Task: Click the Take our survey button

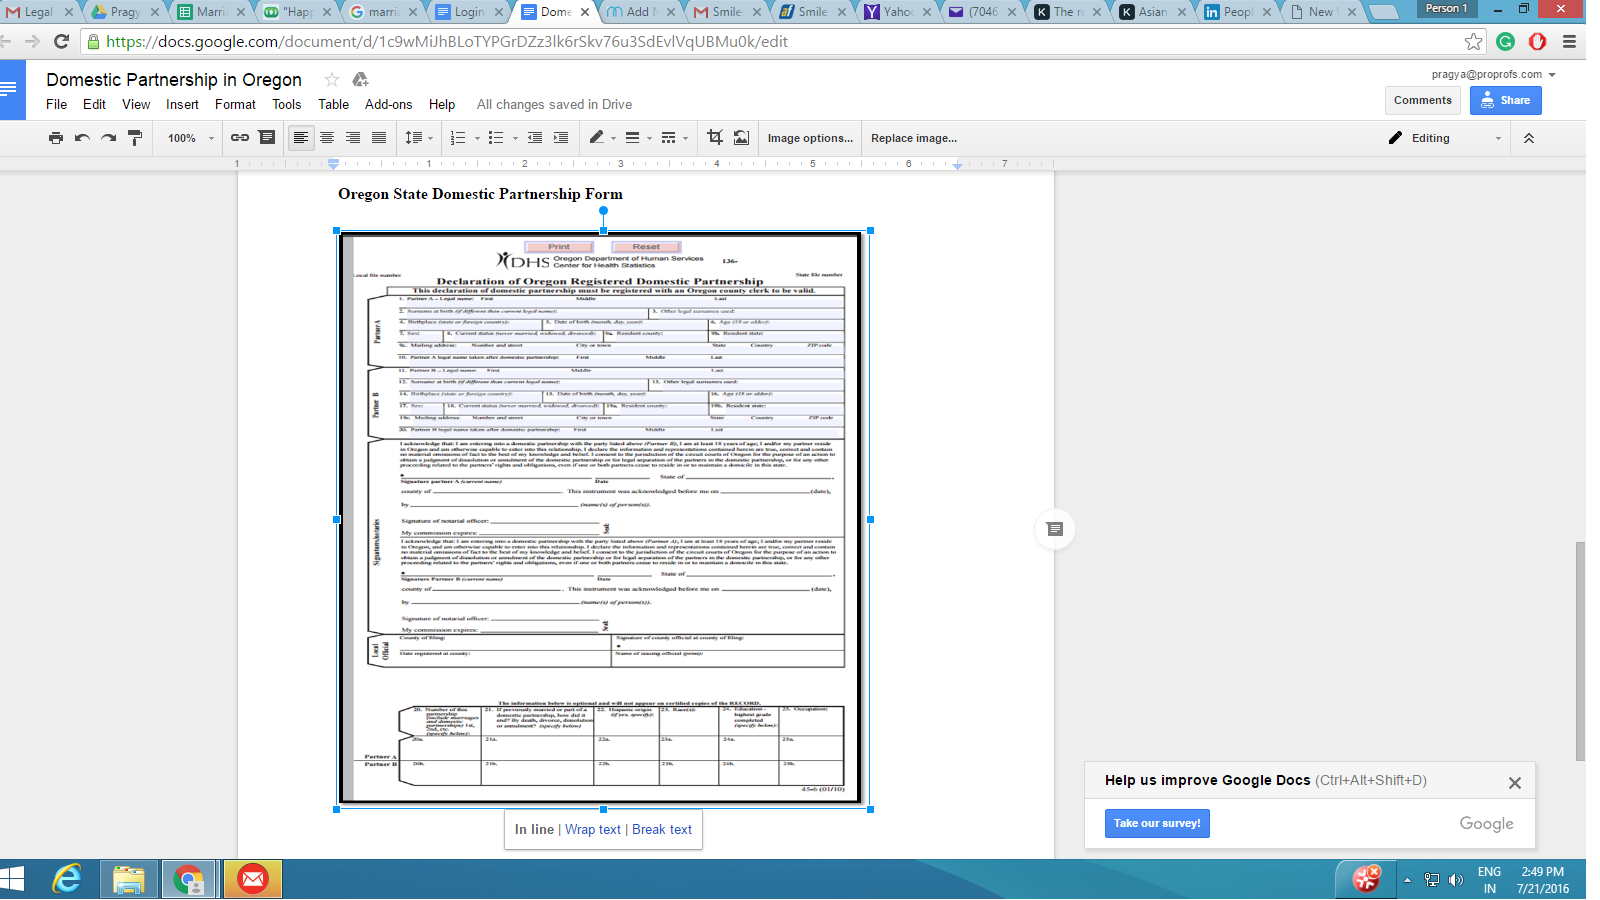Action: point(1157,823)
